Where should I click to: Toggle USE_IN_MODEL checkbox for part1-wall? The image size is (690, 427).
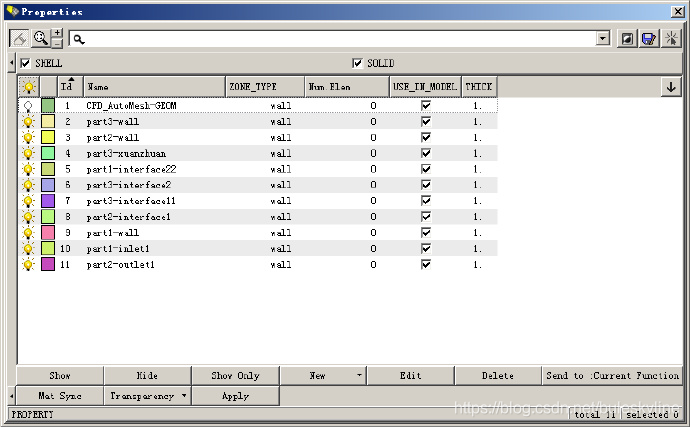426,233
